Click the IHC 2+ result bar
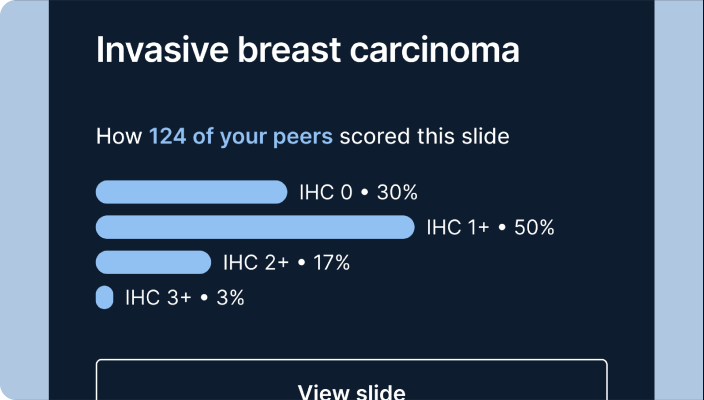The width and height of the screenshot is (704, 400). (153, 262)
